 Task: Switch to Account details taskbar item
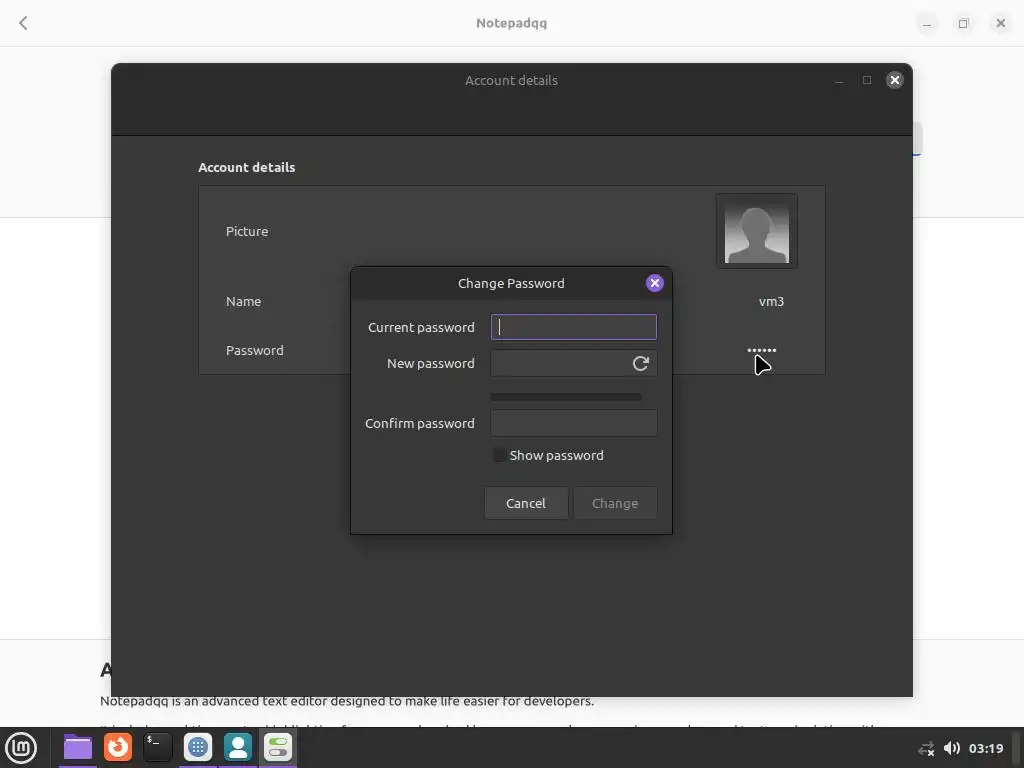[x=238, y=747]
